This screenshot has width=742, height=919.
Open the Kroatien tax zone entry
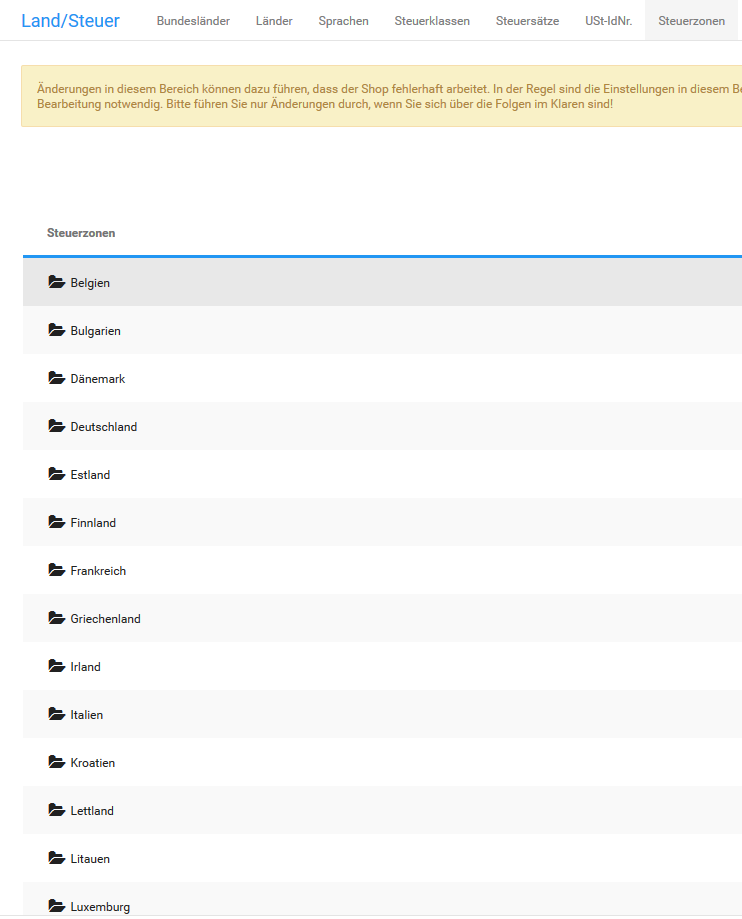(x=92, y=763)
